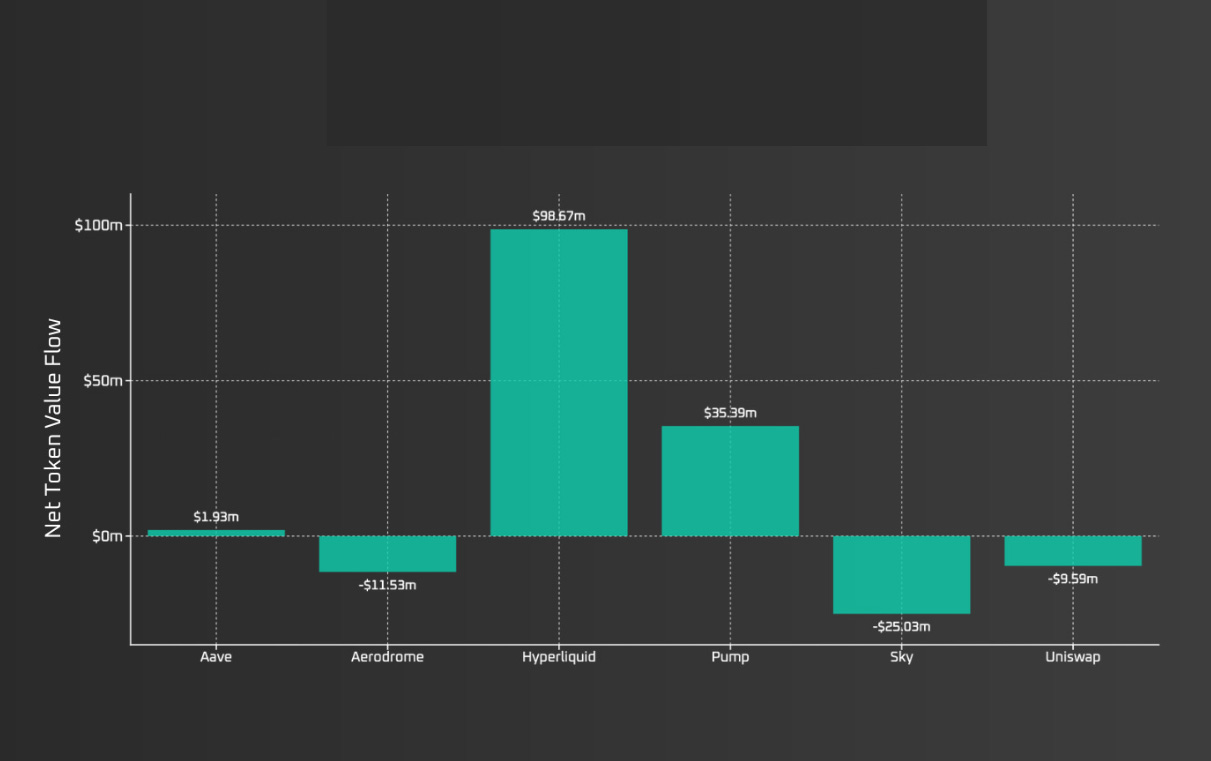Click the $1.93m value label

(x=216, y=517)
